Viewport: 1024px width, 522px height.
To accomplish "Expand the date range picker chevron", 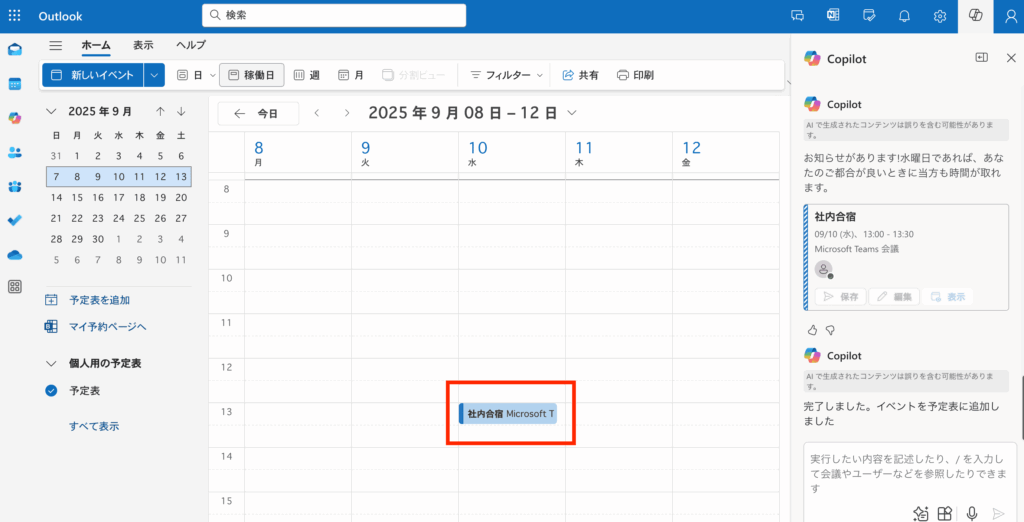I will pos(571,113).
